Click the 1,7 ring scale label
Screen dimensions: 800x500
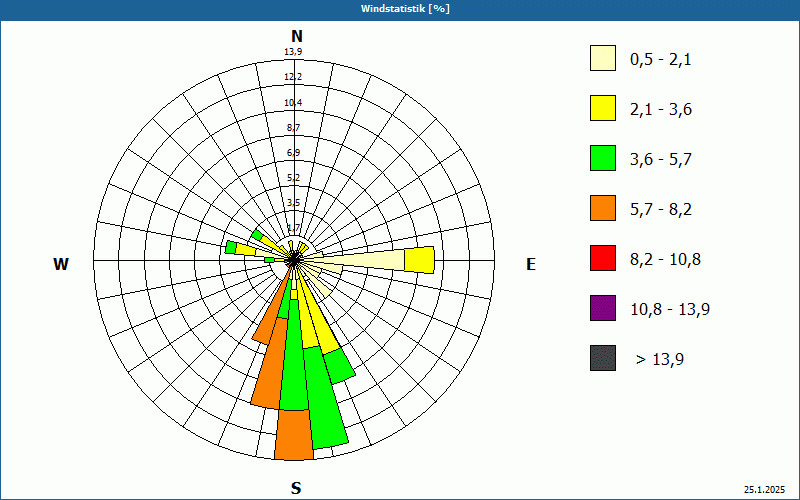click(x=293, y=228)
